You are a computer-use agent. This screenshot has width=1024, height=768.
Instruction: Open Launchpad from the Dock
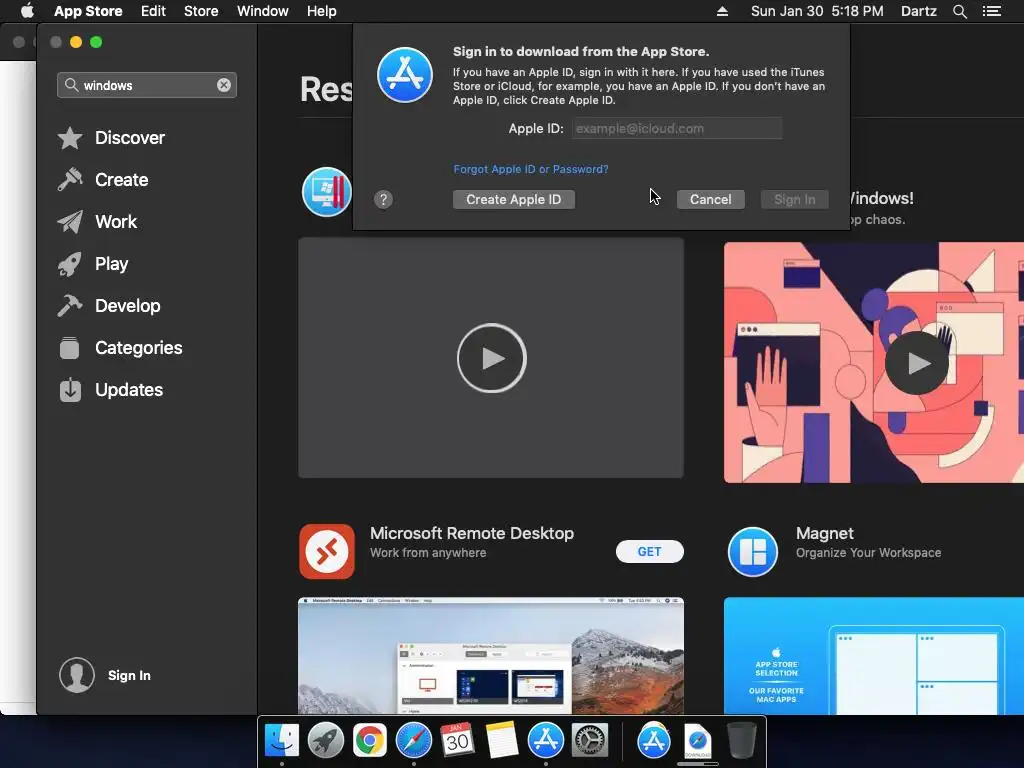tap(326, 741)
